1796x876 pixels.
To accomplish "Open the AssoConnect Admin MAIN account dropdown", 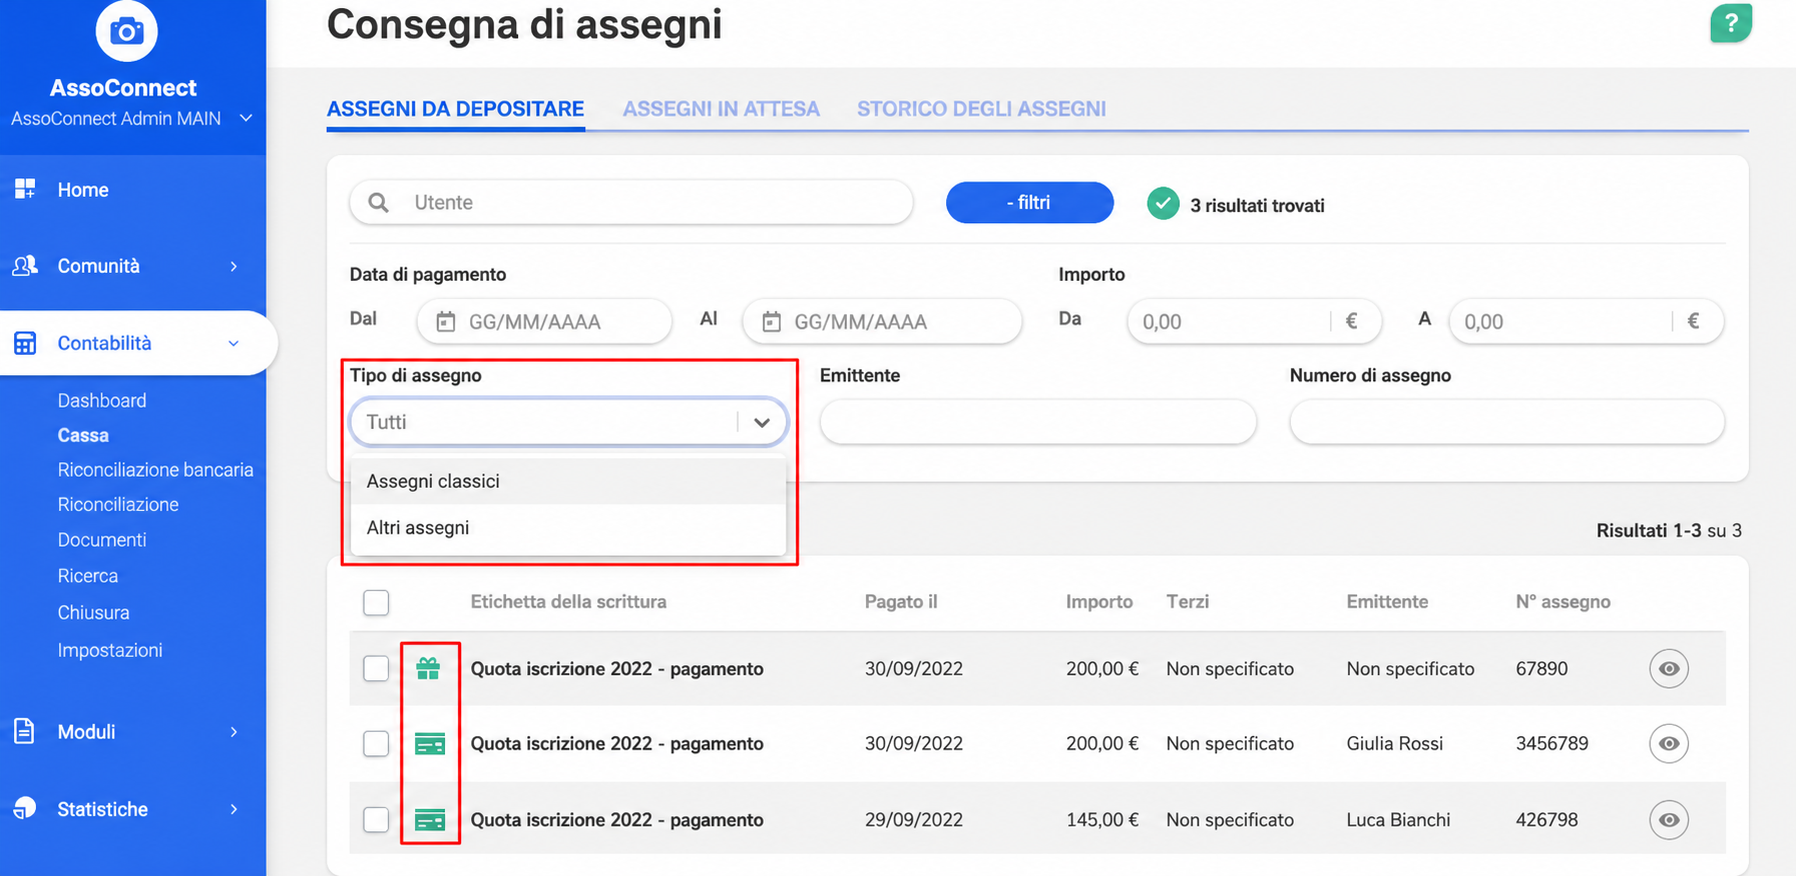I will pos(131,118).
